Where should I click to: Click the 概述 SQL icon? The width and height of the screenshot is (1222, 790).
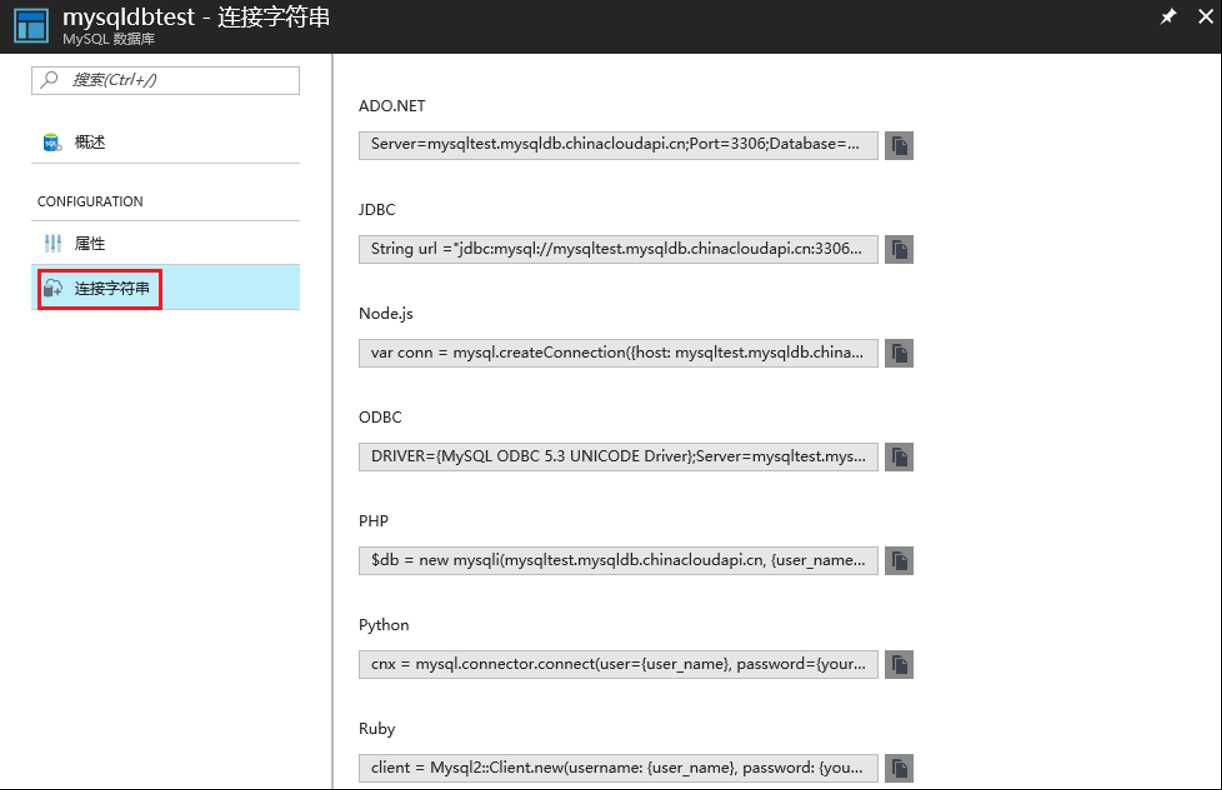[x=52, y=143]
